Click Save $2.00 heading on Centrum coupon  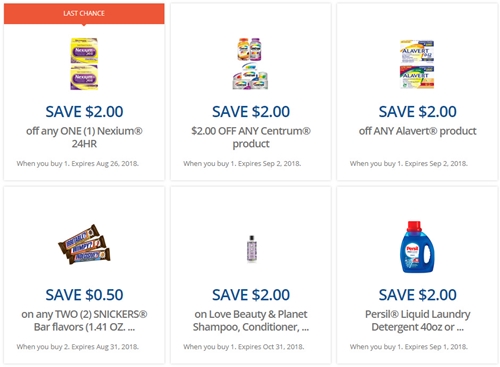pos(251,112)
